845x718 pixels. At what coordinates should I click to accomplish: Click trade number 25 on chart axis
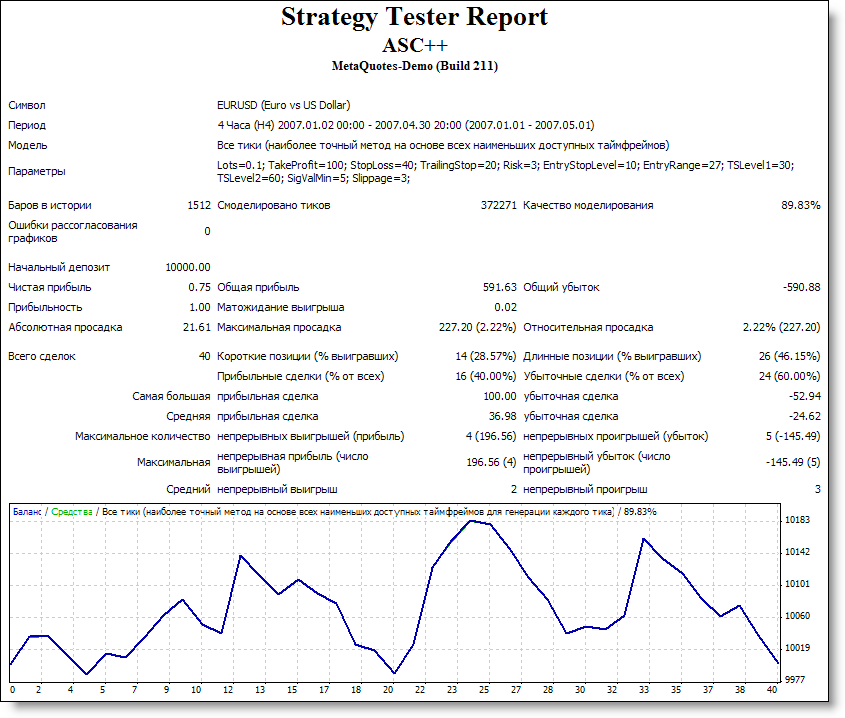point(484,689)
